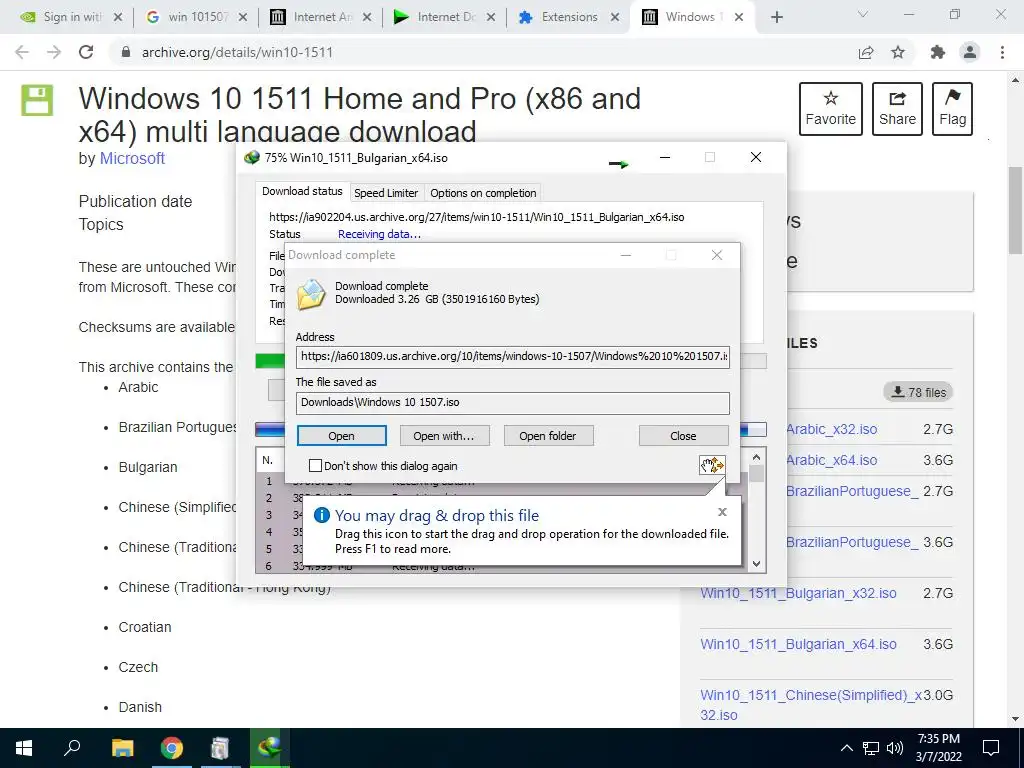Check "Don't show this dialog again"
Screen dimensions: 1024x768
click(315, 466)
